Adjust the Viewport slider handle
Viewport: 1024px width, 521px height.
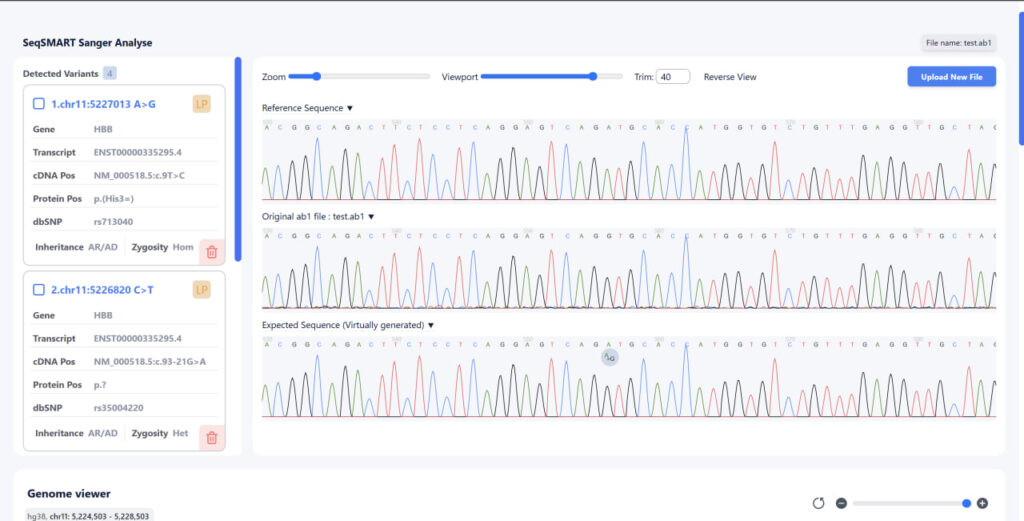pos(593,76)
